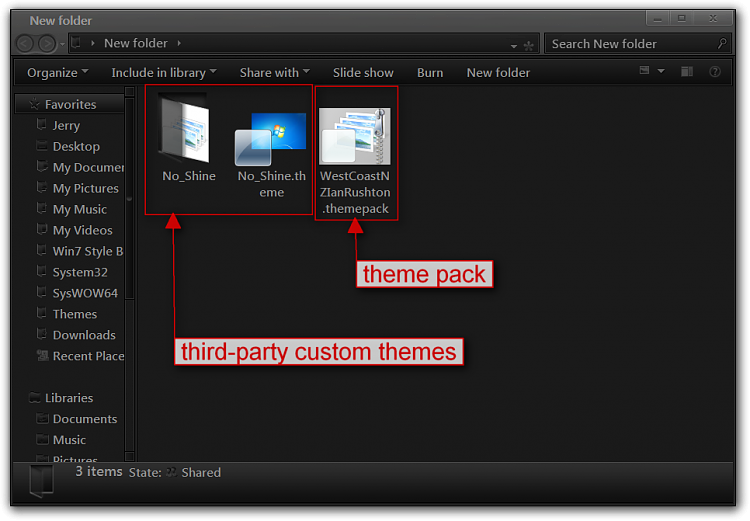The height and width of the screenshot is (521, 750).
Task: Click the New folder breadcrumb in address bar
Action: pyautogui.click(x=136, y=43)
